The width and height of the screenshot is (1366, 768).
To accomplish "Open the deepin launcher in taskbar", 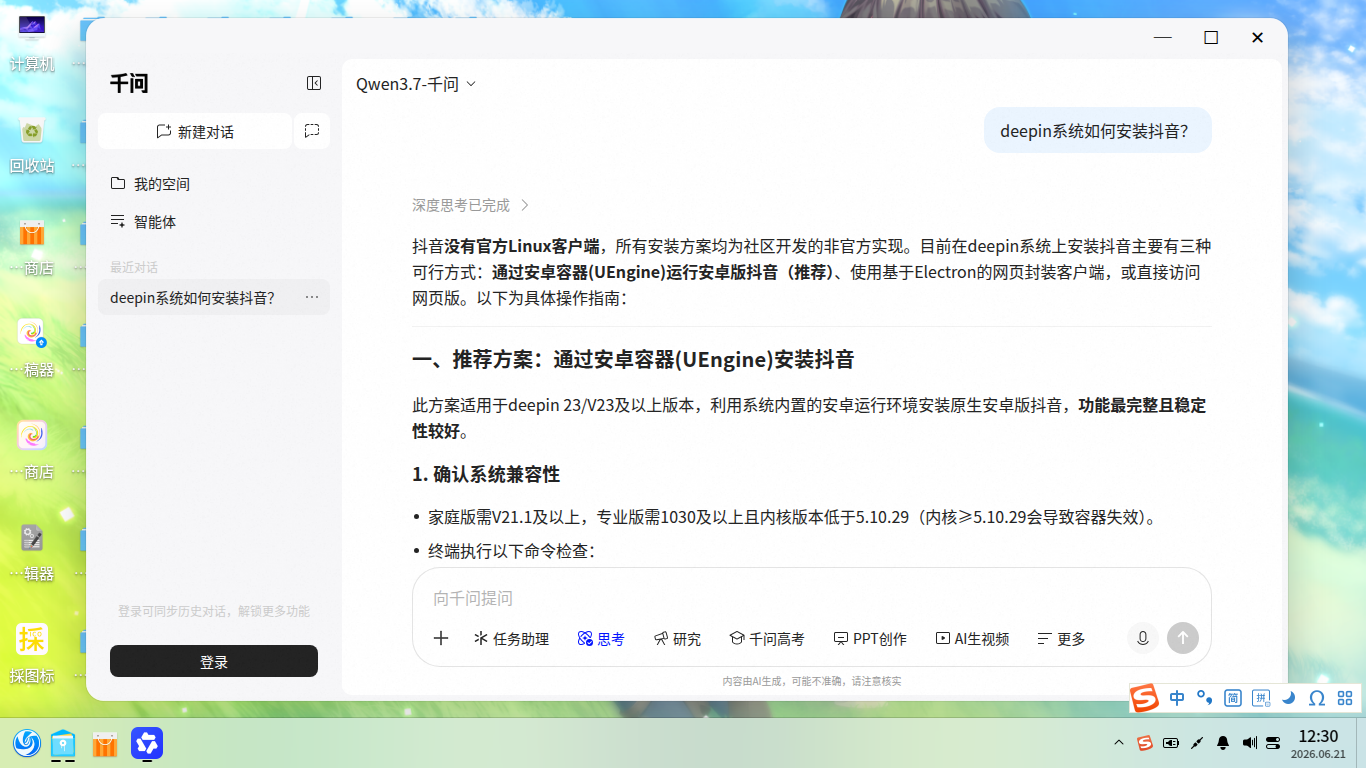I will (x=27, y=743).
